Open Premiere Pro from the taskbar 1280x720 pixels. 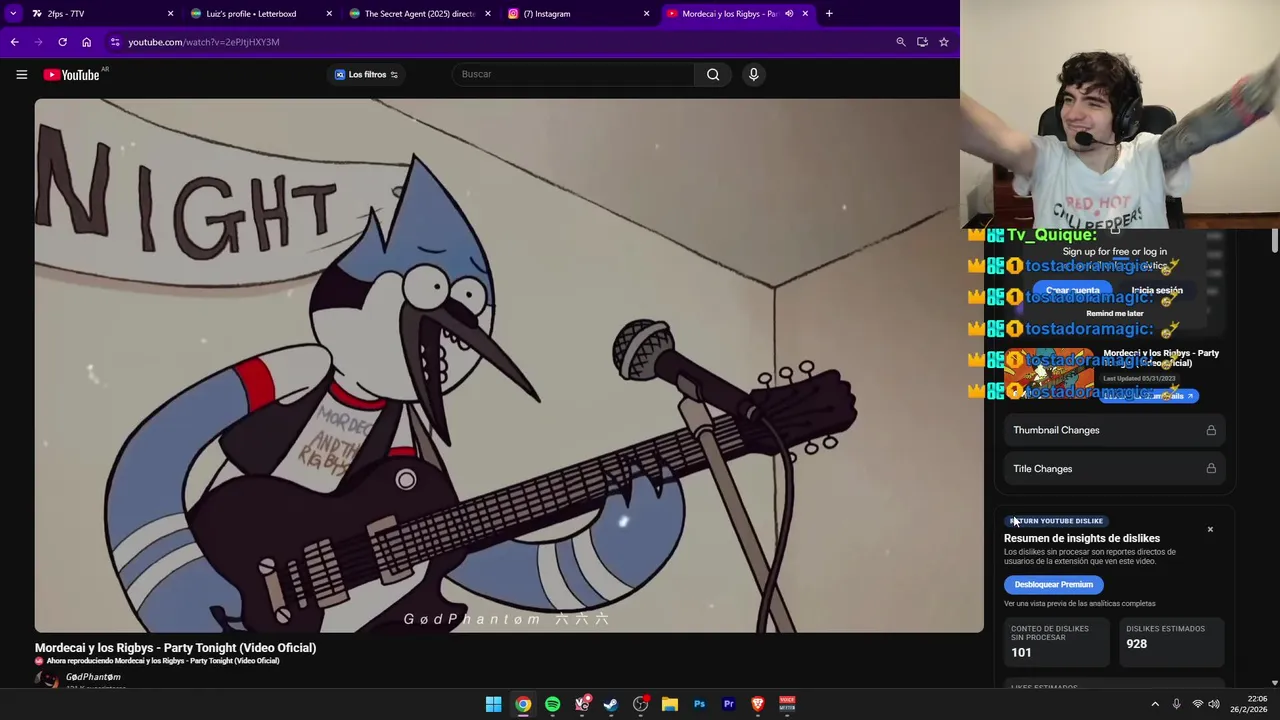728,704
